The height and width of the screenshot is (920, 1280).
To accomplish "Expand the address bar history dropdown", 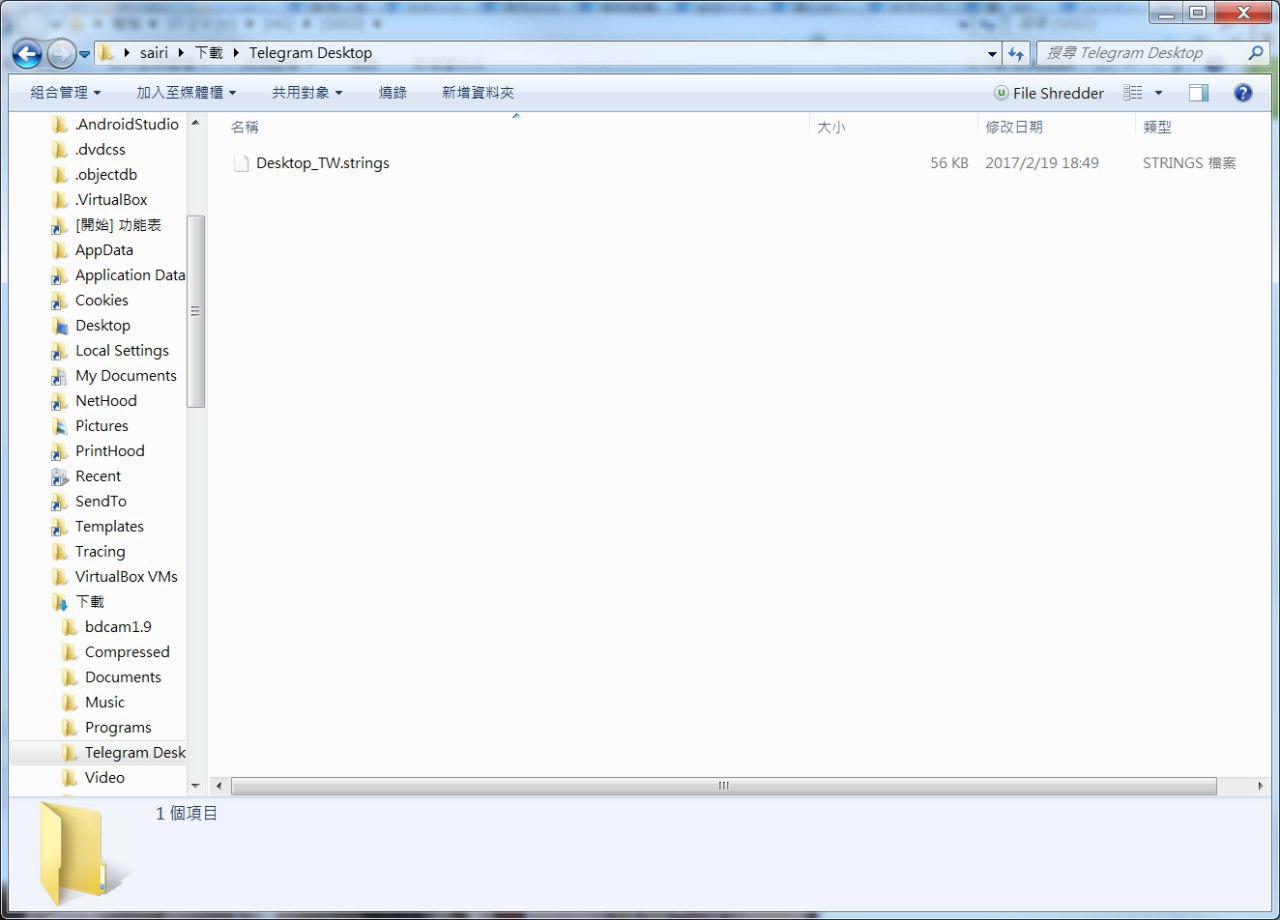I will 992,54.
